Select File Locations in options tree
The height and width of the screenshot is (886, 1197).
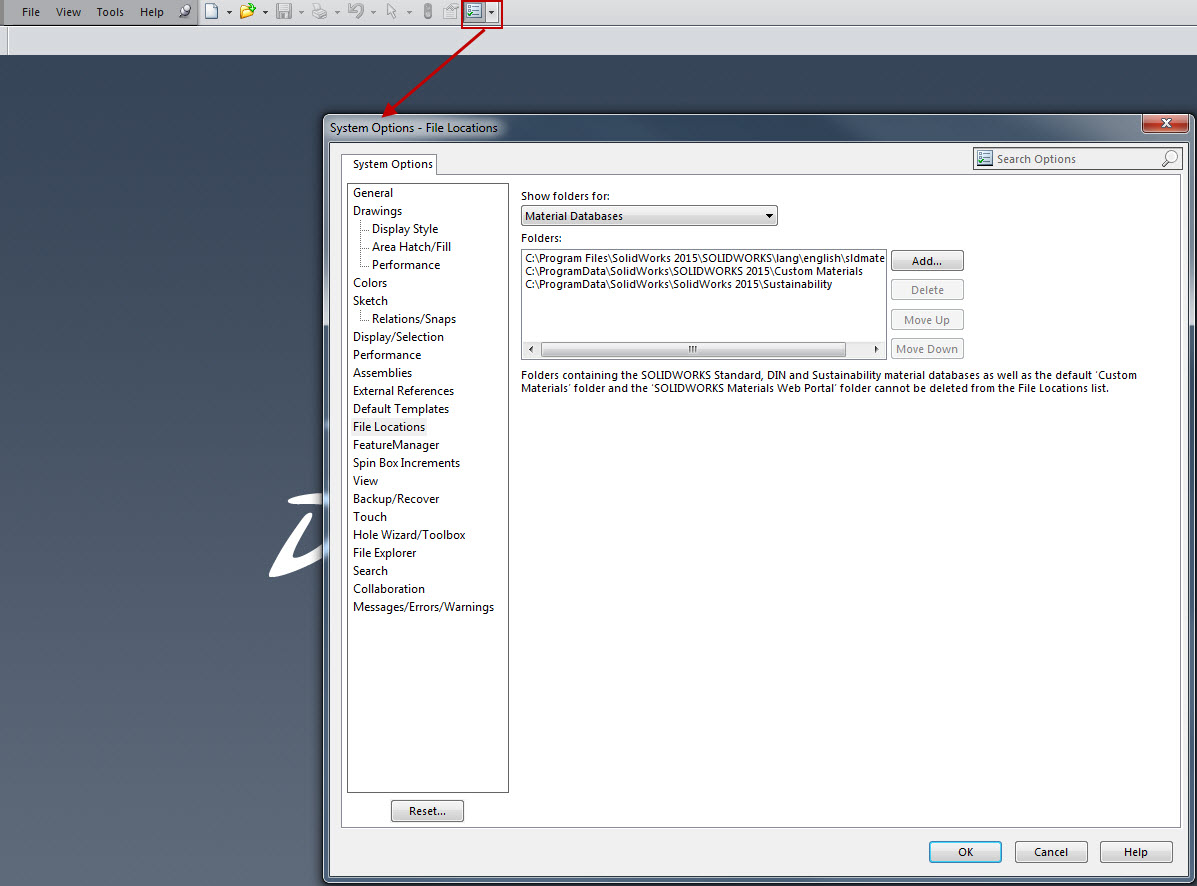coord(389,427)
